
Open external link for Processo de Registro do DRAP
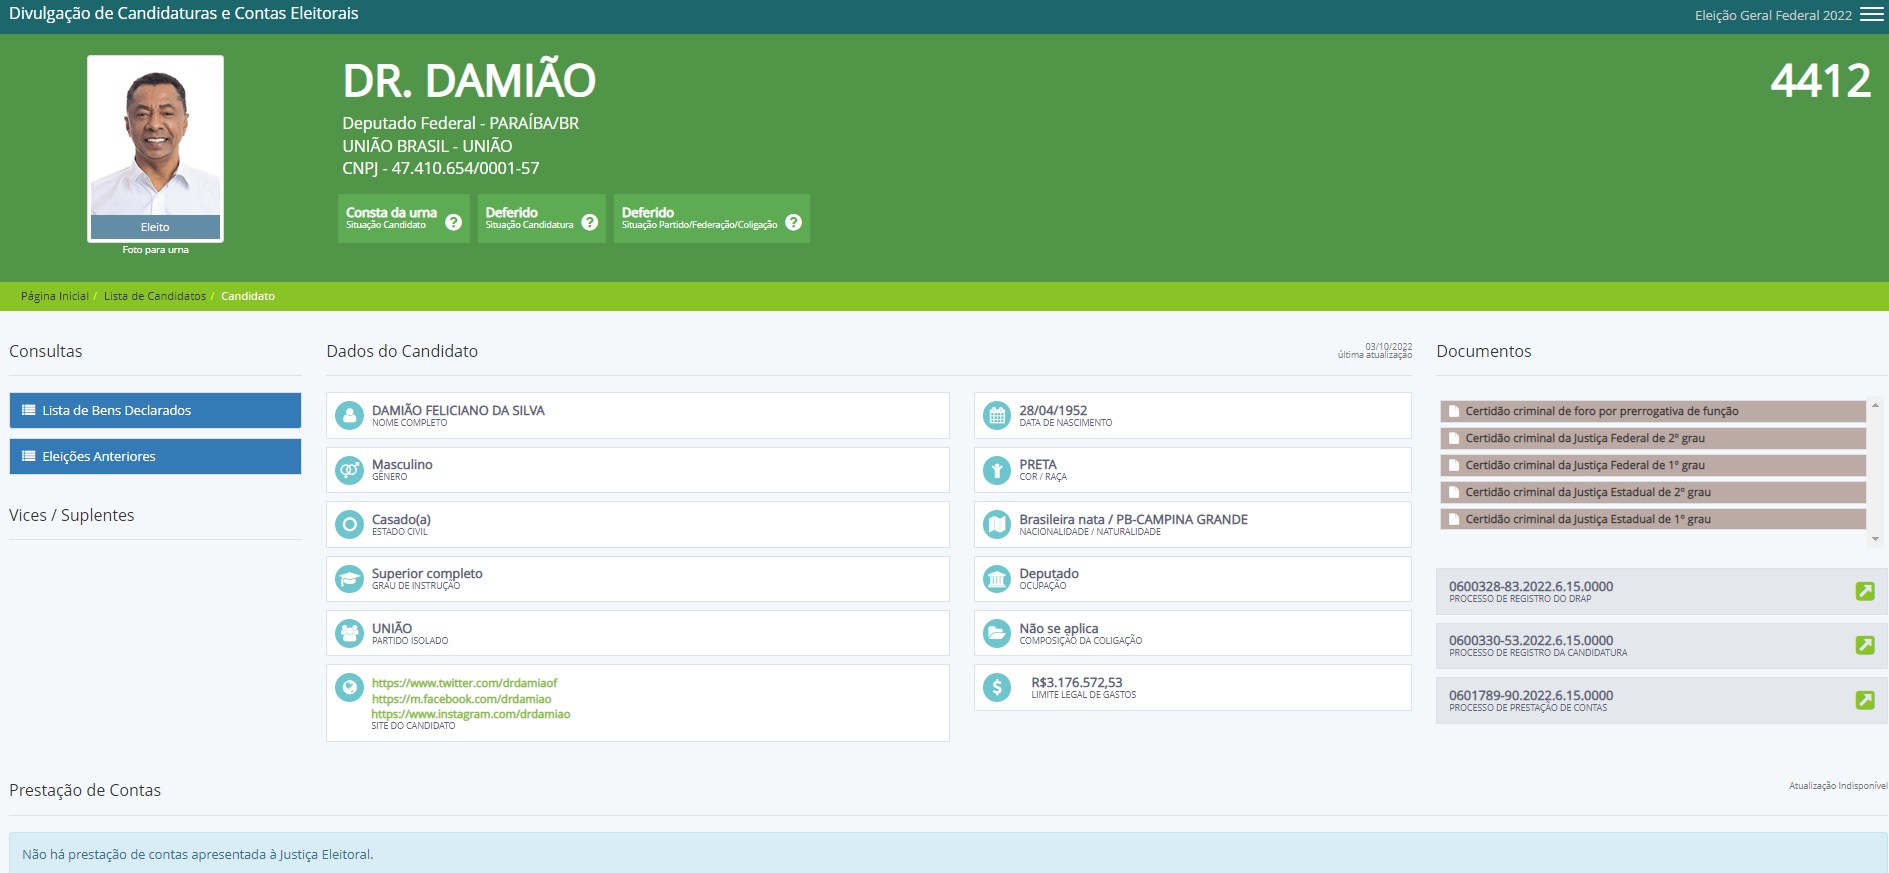1864,591
